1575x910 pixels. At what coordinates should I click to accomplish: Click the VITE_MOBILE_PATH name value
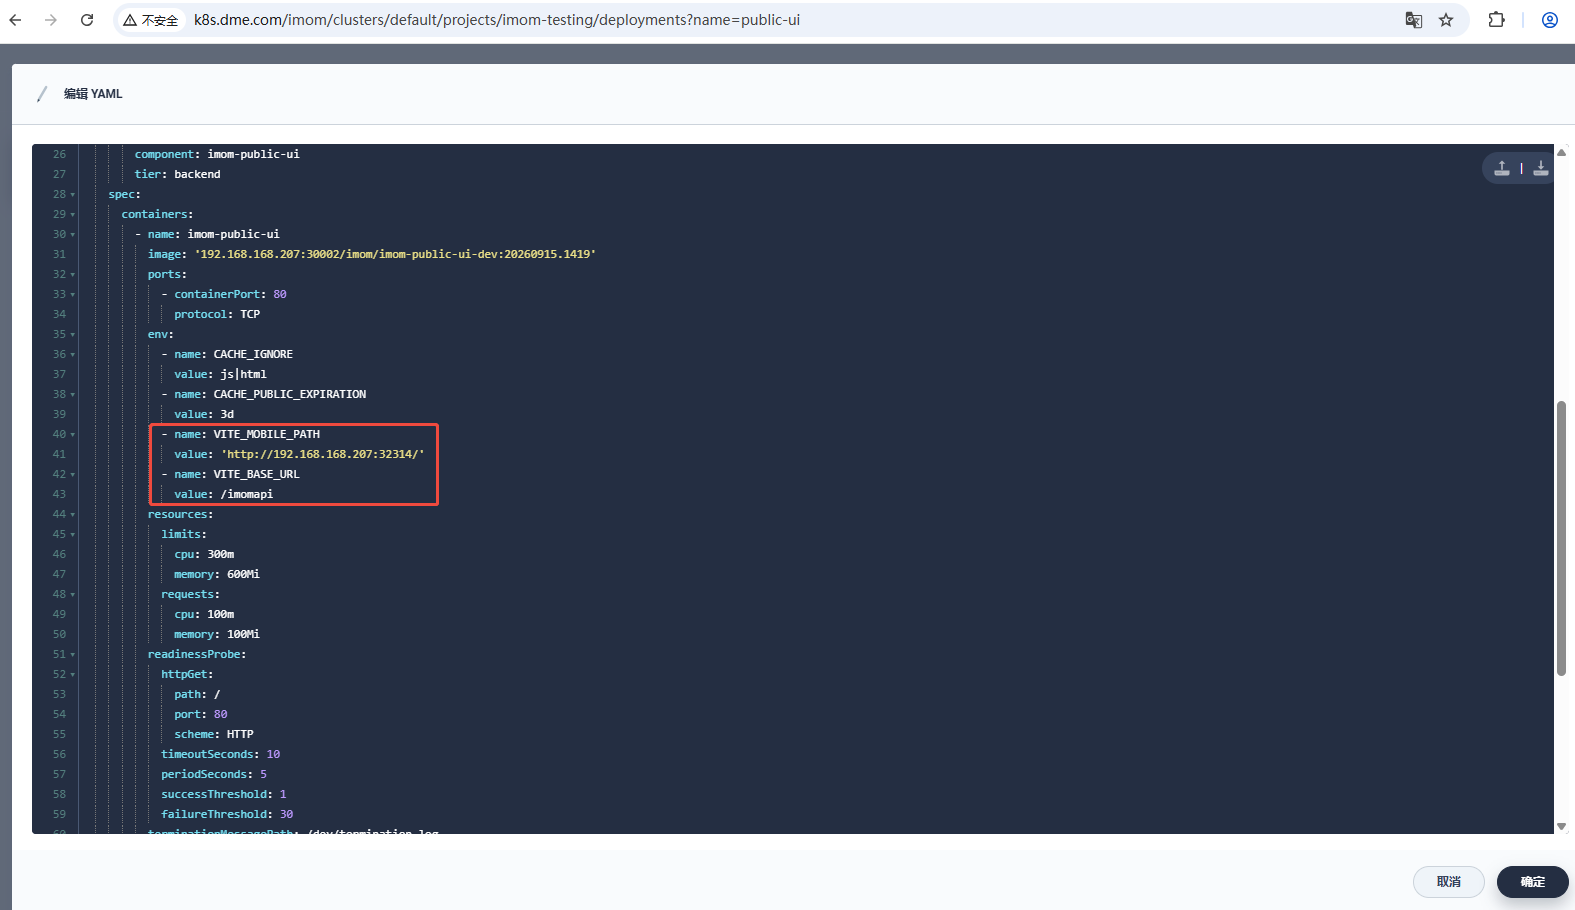tap(266, 434)
